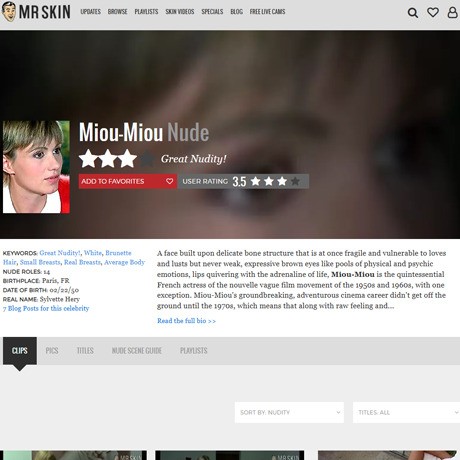Add Miou-Miou to favorites
Viewport: 460px width, 460px height.
(x=128, y=181)
